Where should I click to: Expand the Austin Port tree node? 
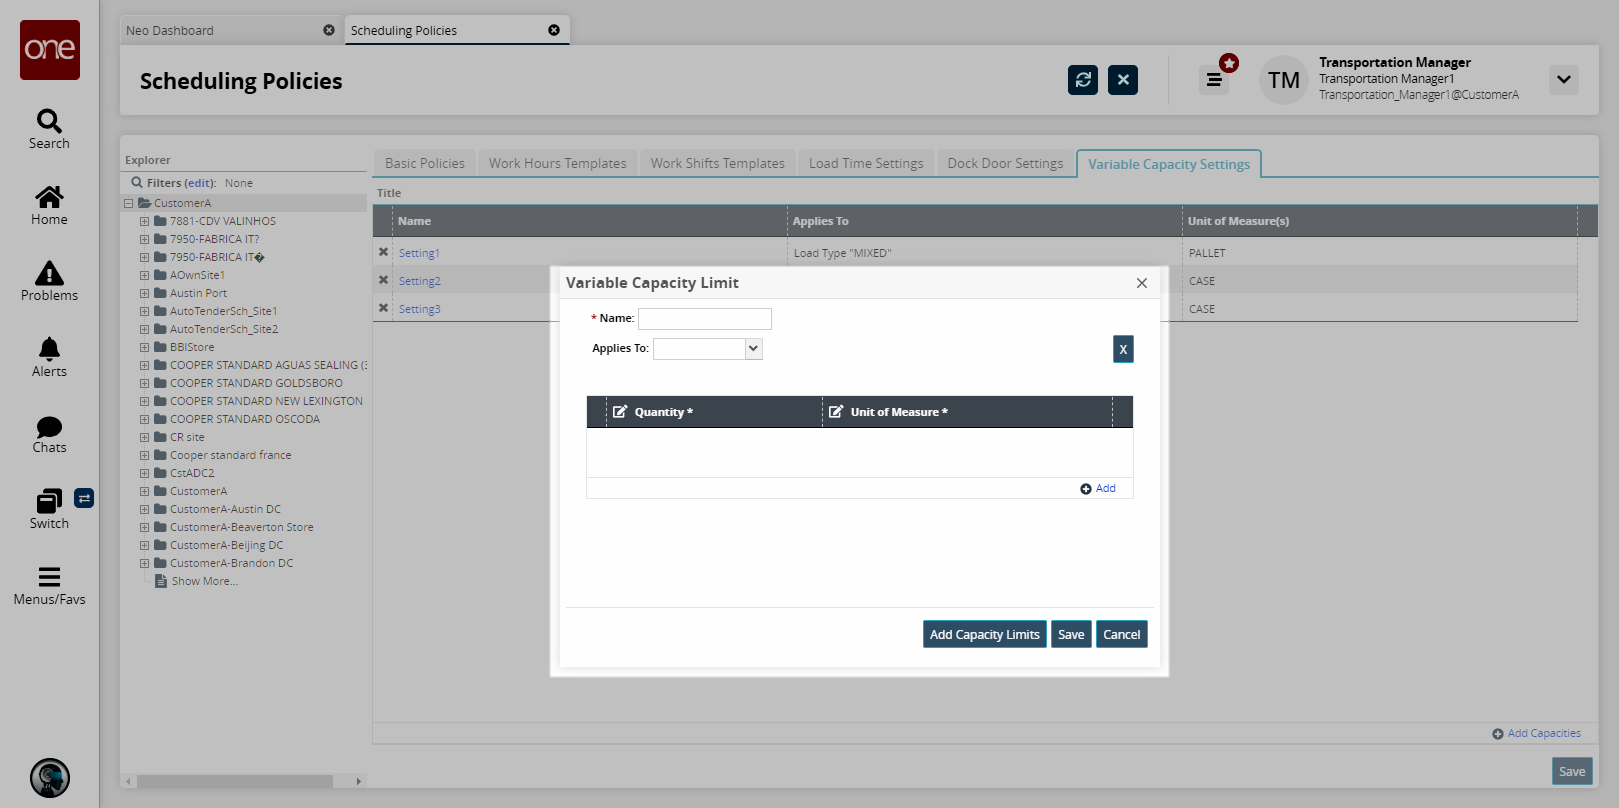[x=145, y=293]
